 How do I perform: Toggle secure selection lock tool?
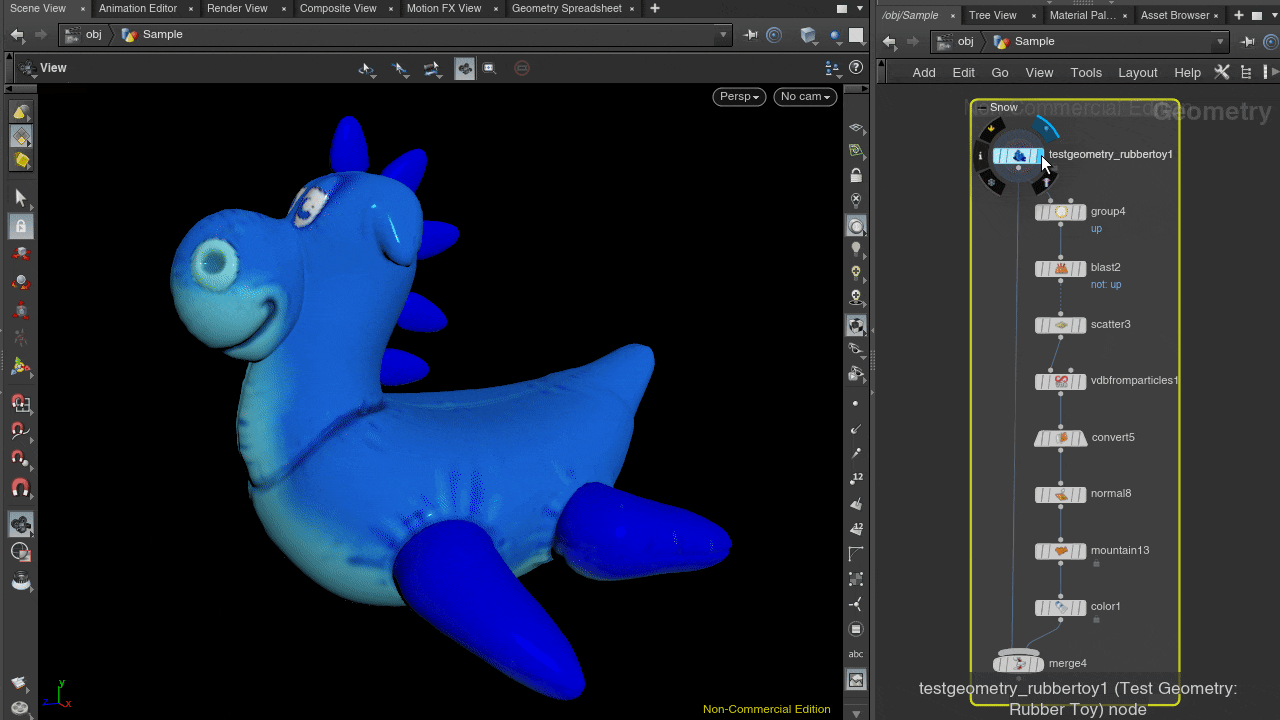pyautogui.click(x=20, y=227)
